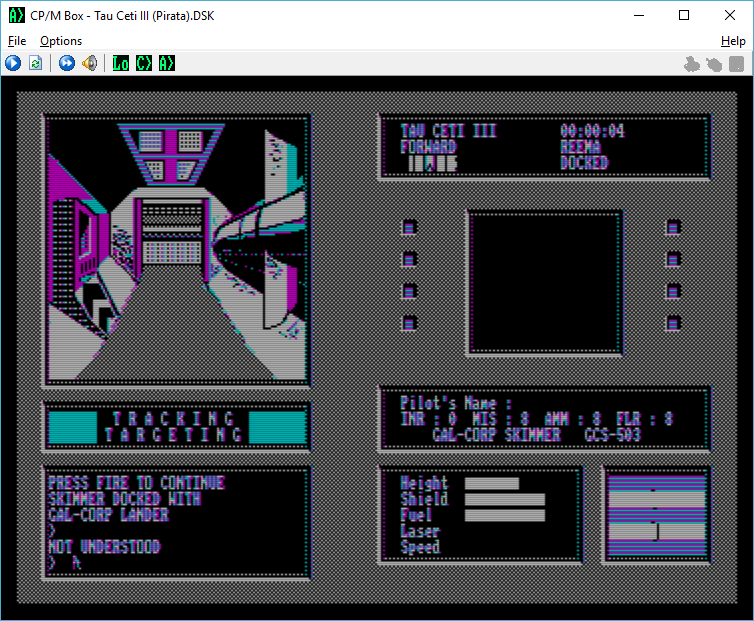754x621 pixels.
Task: Minimize the CP/M Box window
Action: (639, 15)
